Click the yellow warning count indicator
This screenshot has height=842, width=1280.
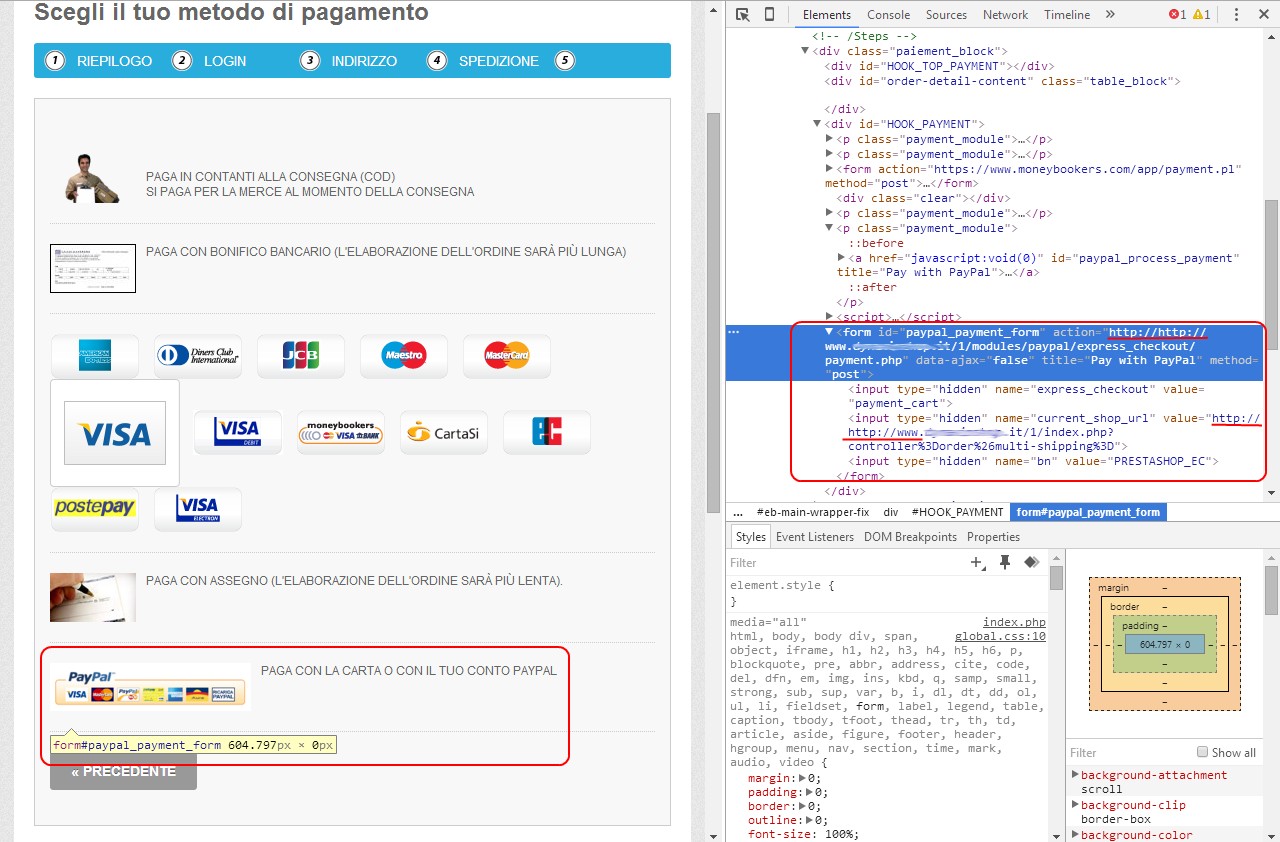coord(1201,15)
